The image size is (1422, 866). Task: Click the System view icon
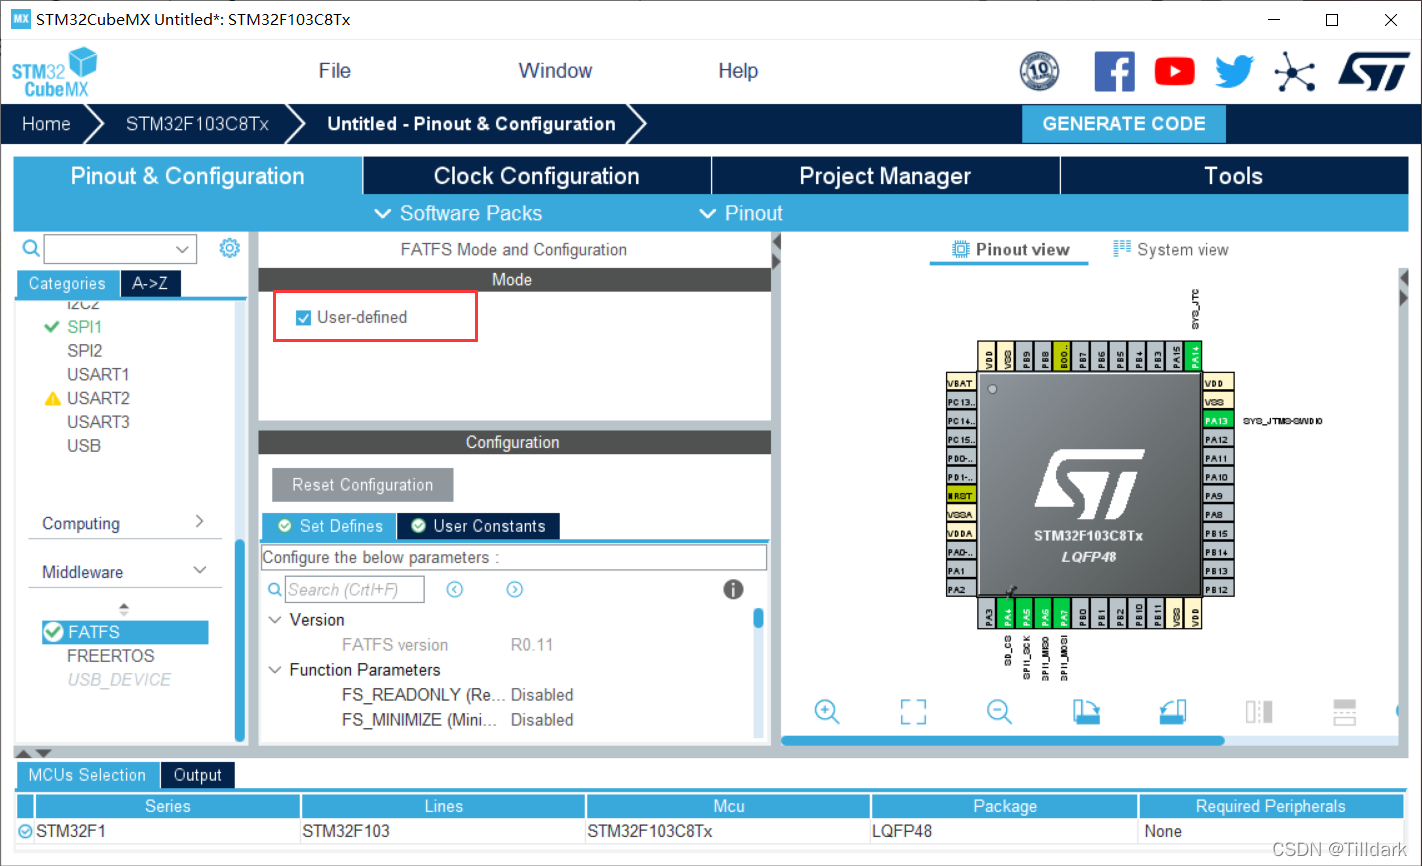(1122, 249)
